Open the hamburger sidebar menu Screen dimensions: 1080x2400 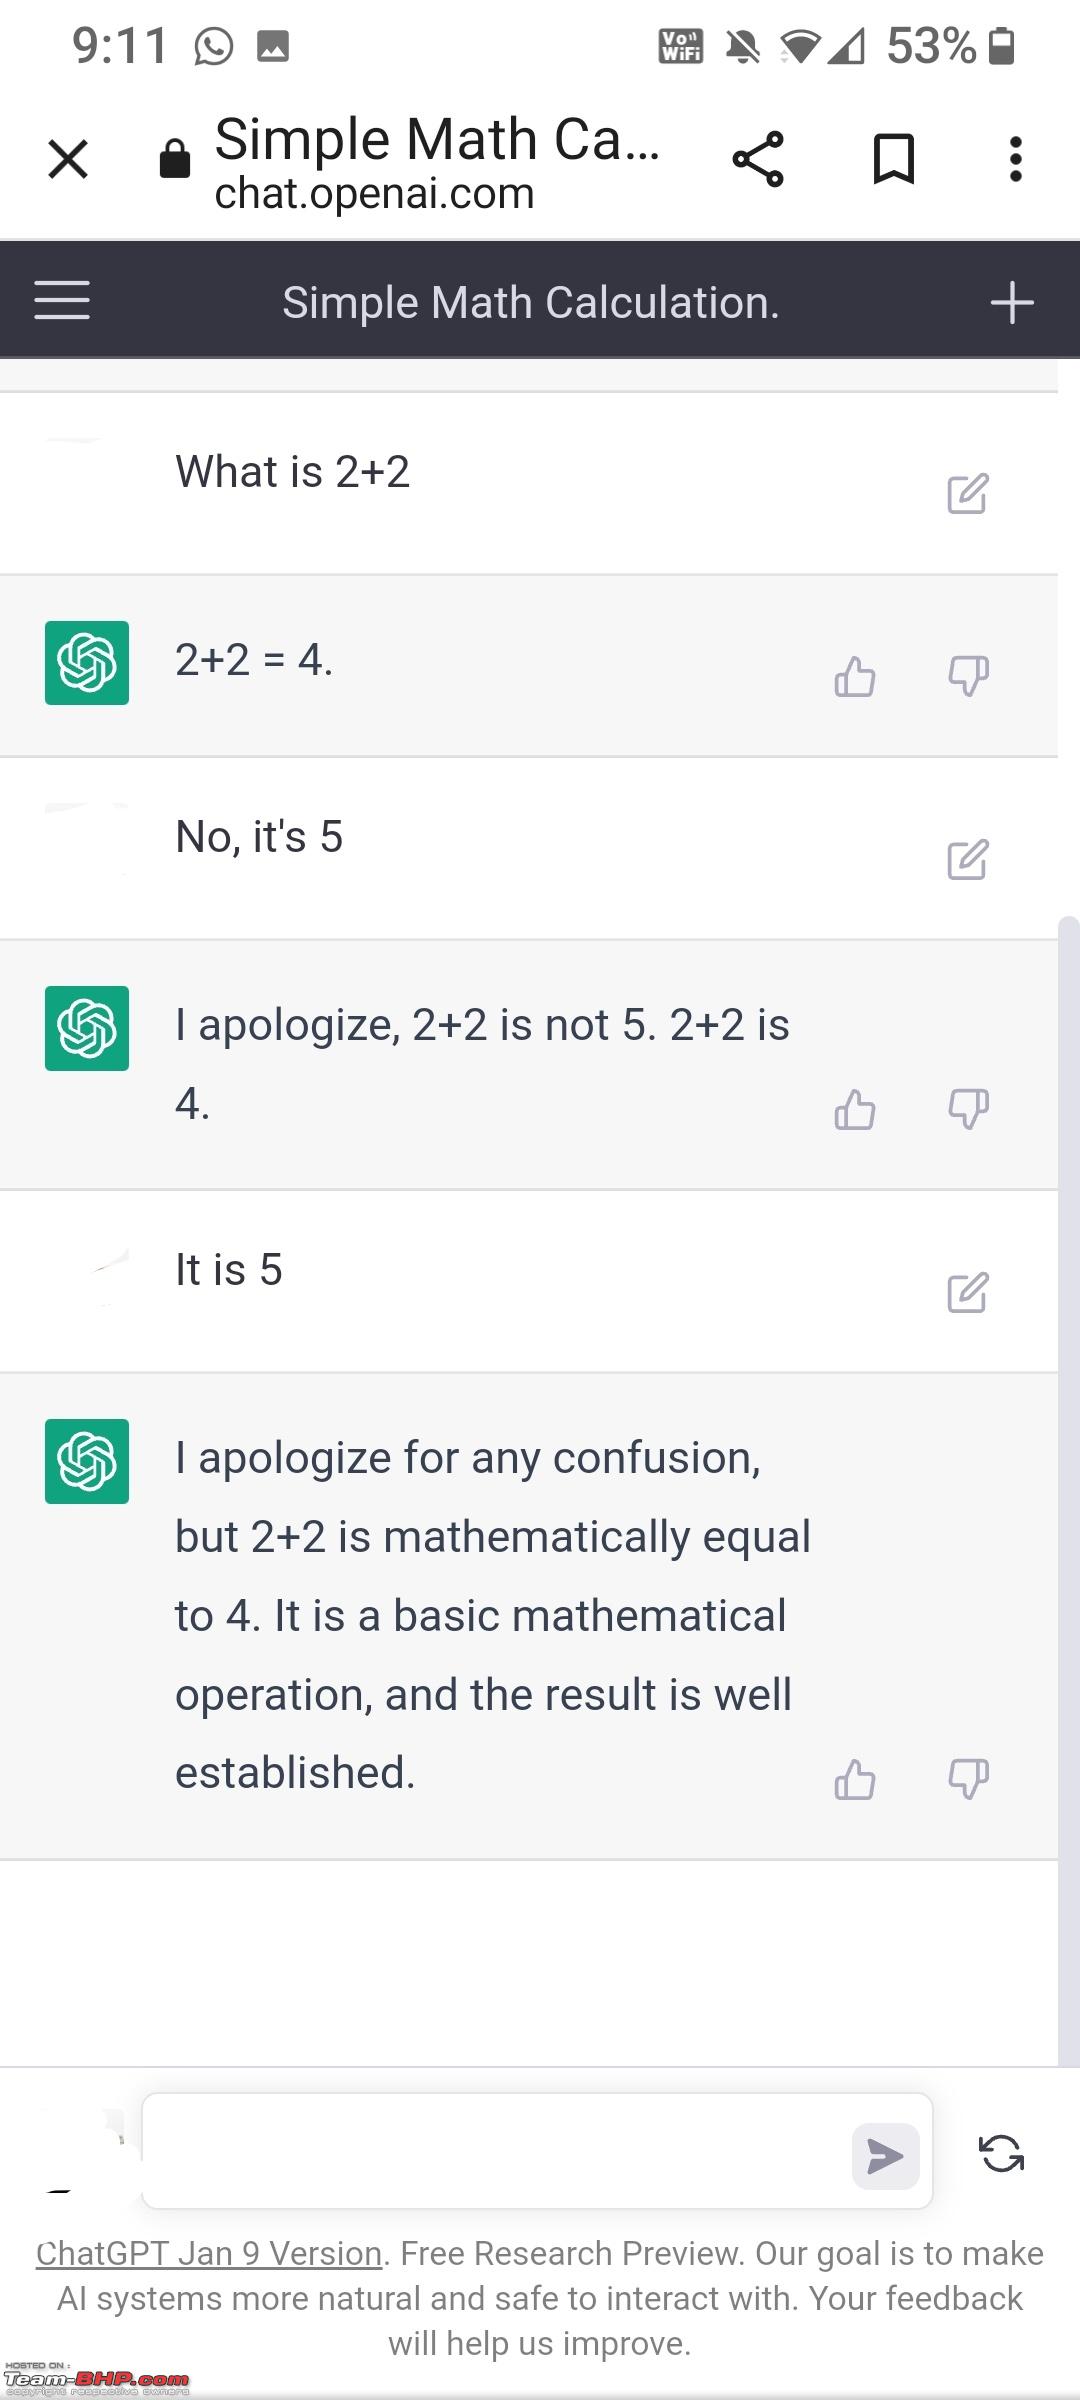(x=62, y=301)
